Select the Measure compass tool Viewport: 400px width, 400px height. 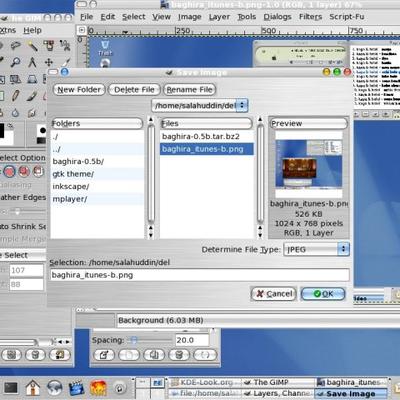(32, 62)
